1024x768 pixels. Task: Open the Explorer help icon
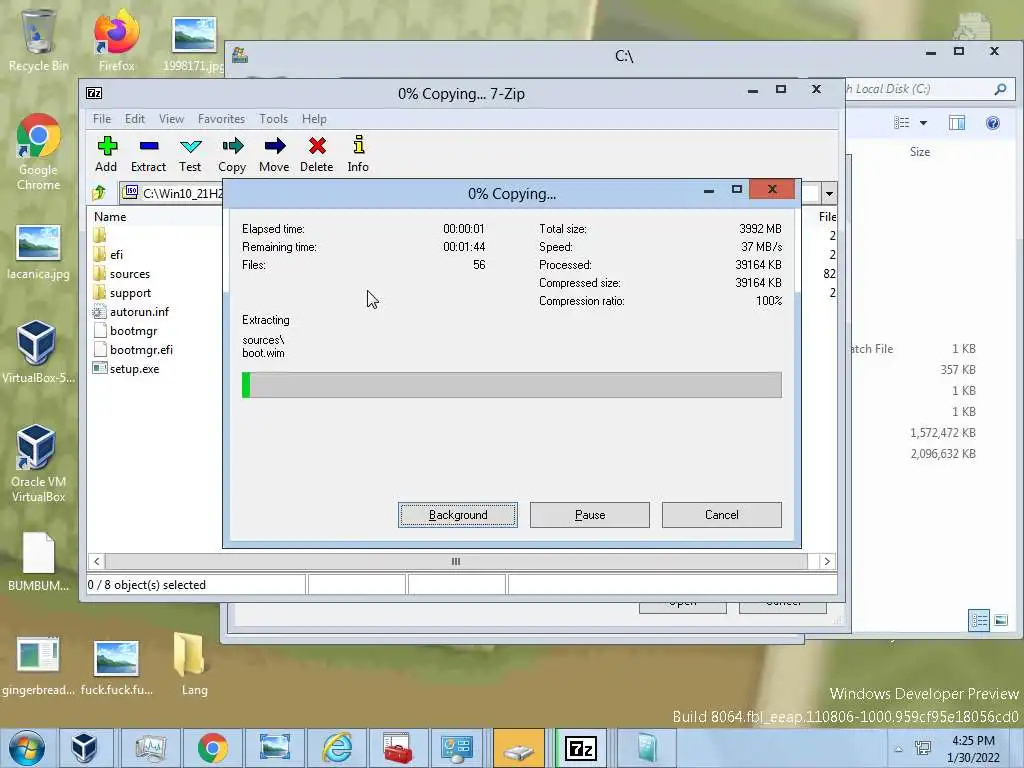(x=993, y=123)
